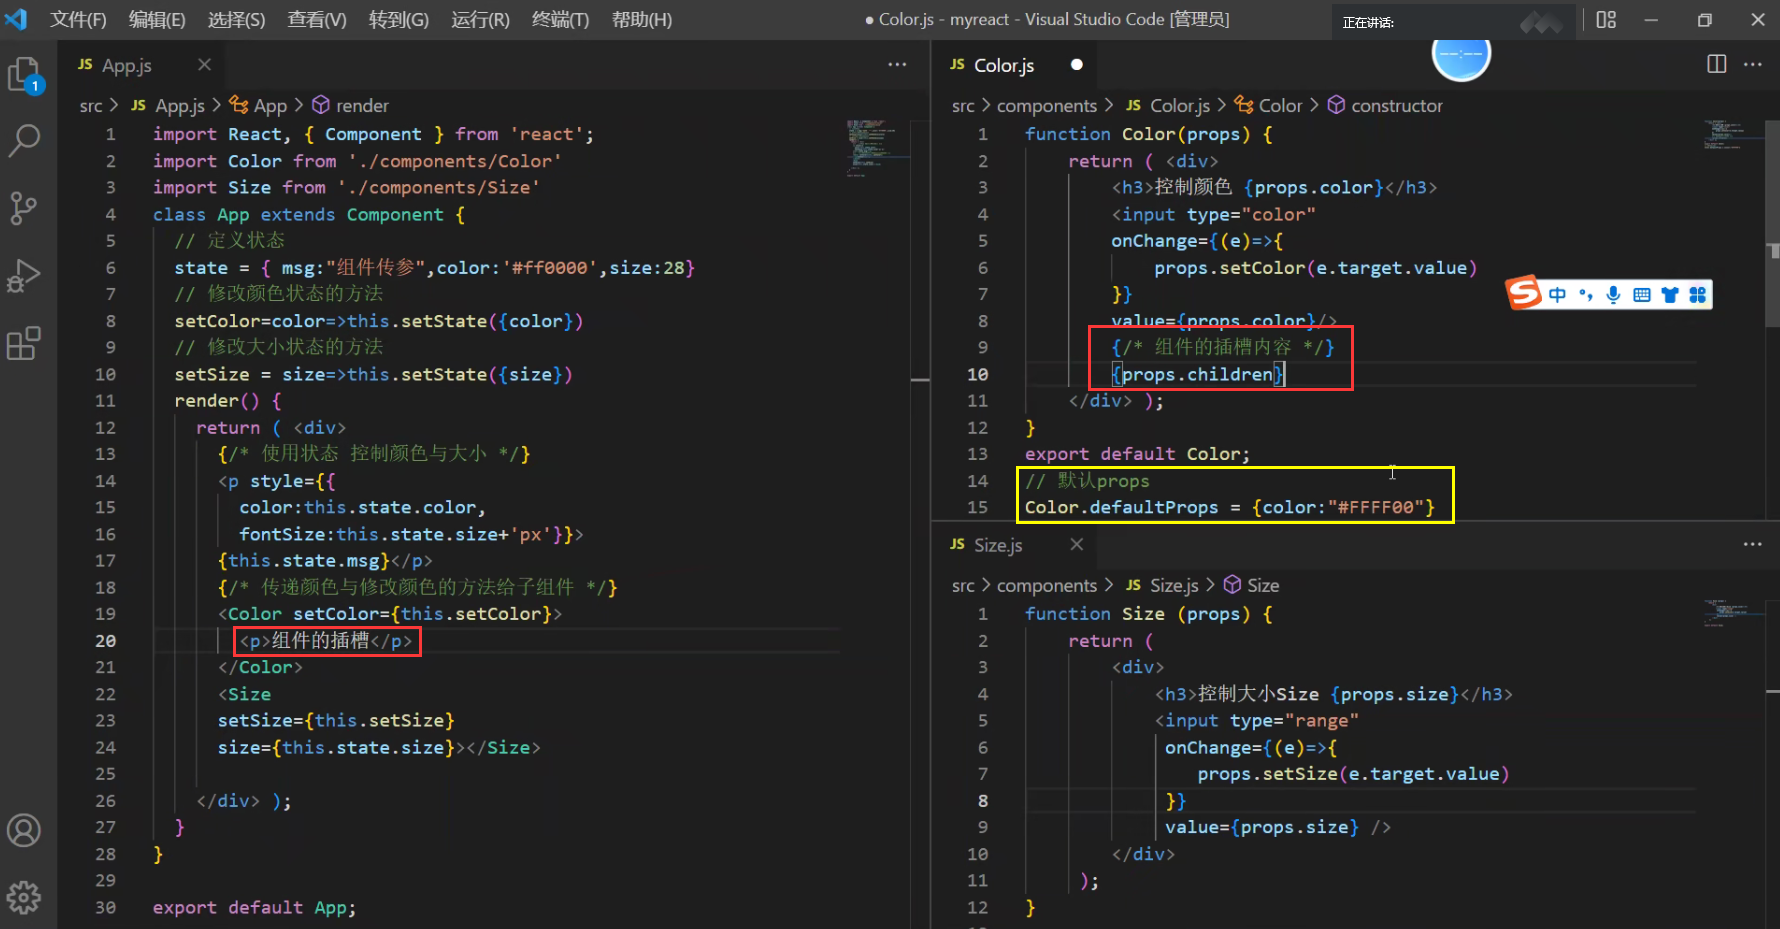Close the App.js tab

pyautogui.click(x=204, y=65)
